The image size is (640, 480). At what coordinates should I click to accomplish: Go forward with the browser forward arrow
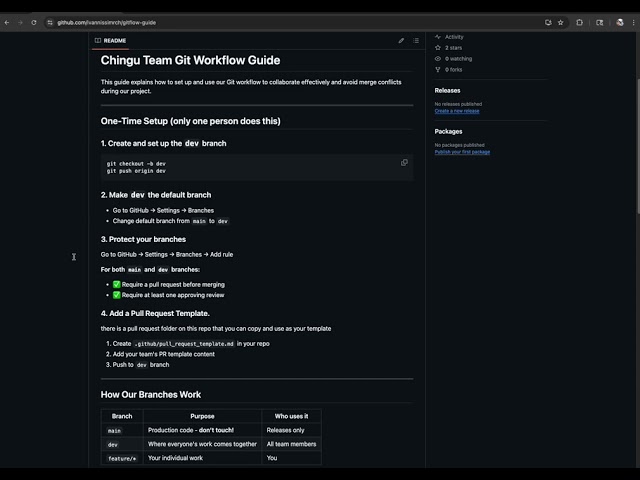tap(20, 23)
